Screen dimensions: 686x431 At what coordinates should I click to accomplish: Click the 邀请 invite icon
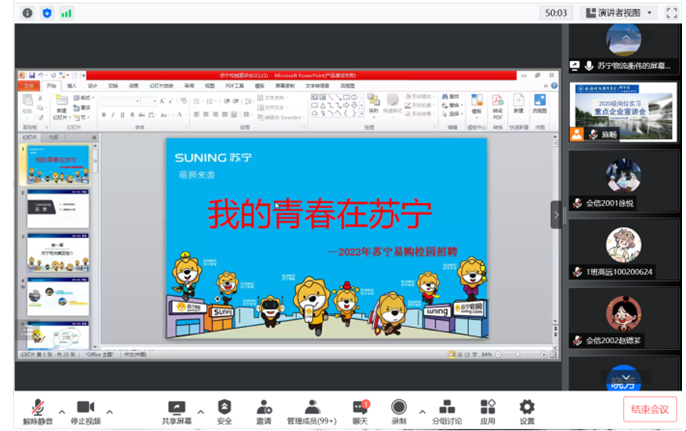pos(264,409)
